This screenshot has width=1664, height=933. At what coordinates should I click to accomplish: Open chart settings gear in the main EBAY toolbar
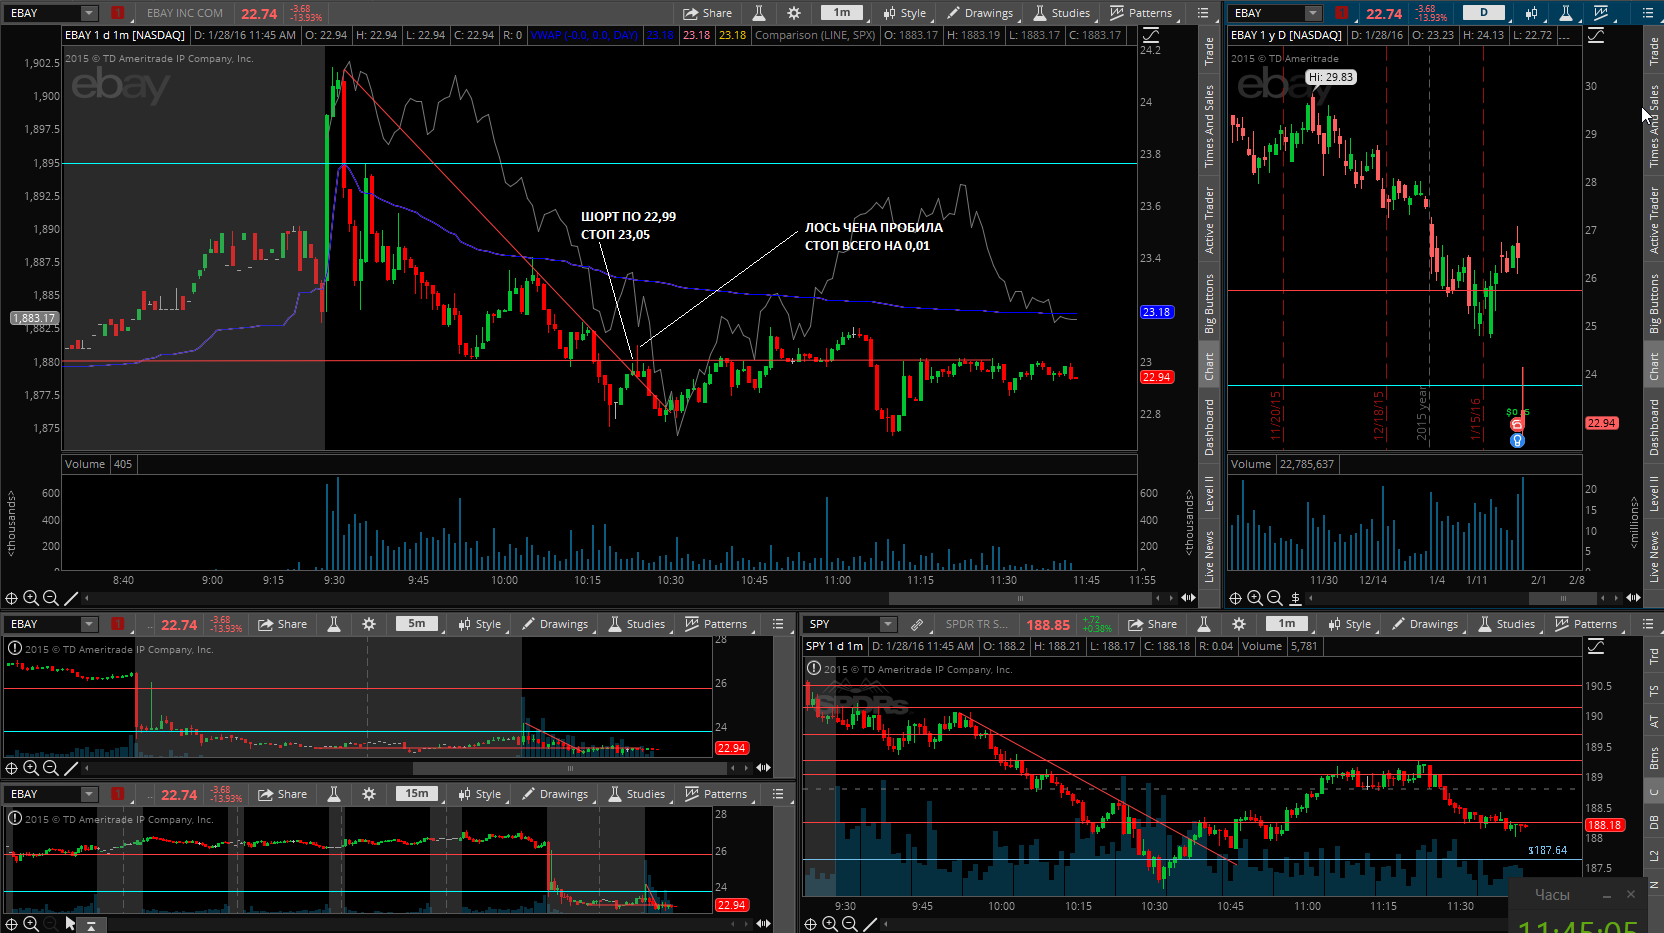(x=794, y=13)
